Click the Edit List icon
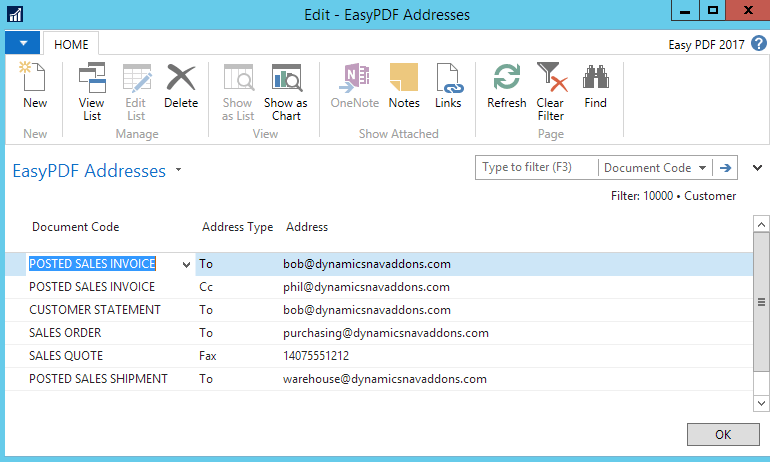 pos(137,78)
